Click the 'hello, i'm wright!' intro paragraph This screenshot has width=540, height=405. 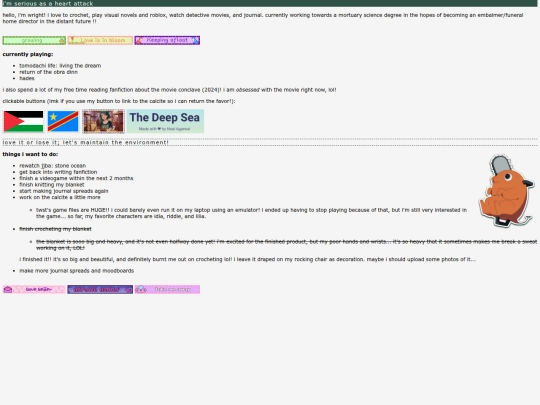[263, 18]
